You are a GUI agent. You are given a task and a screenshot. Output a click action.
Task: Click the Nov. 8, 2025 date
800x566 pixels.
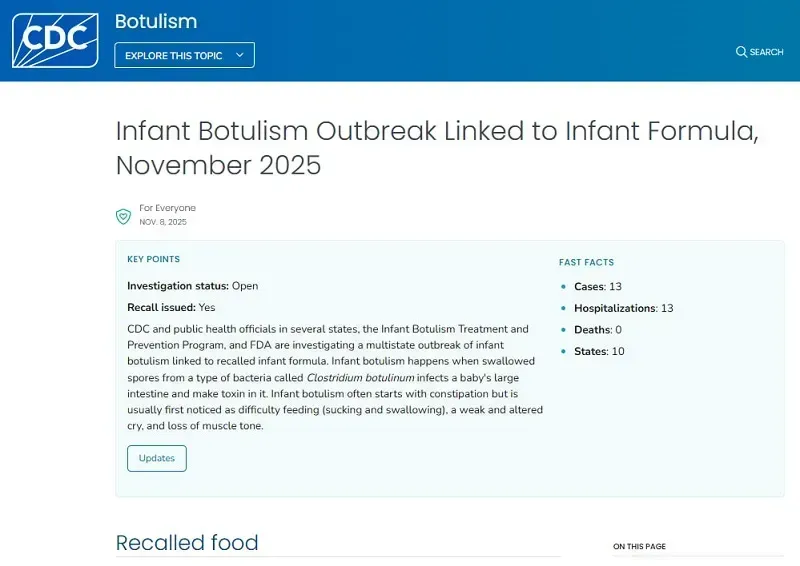[x=163, y=222]
